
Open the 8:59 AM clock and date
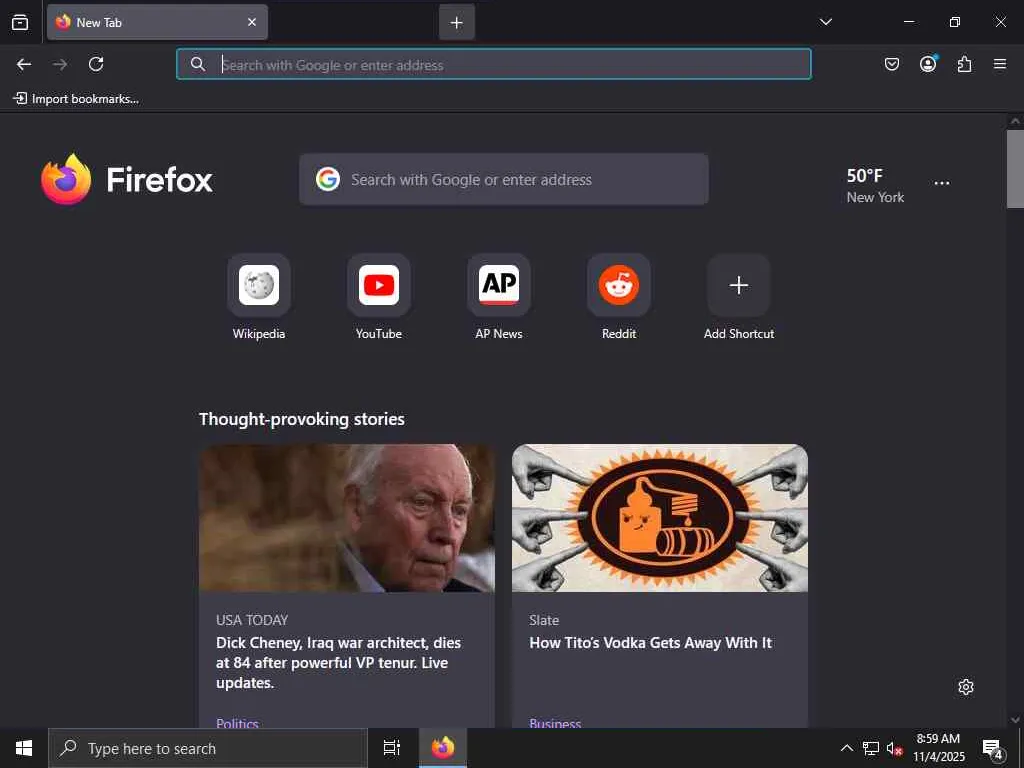pyautogui.click(x=938, y=748)
